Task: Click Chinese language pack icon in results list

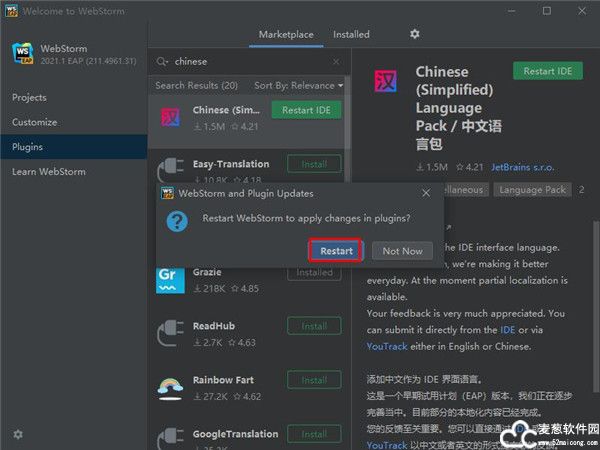Action: (170, 117)
